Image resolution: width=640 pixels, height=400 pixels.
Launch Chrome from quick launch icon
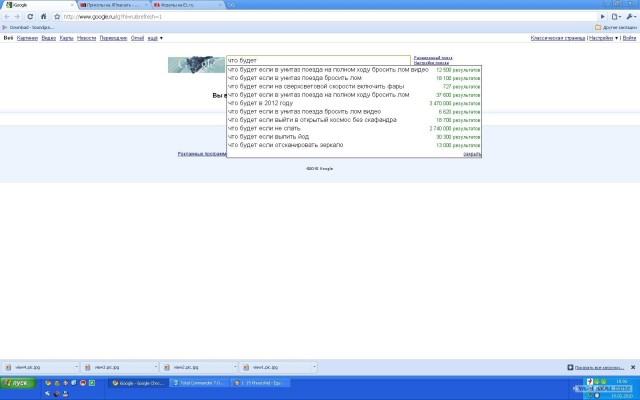pyautogui.click(x=48, y=383)
